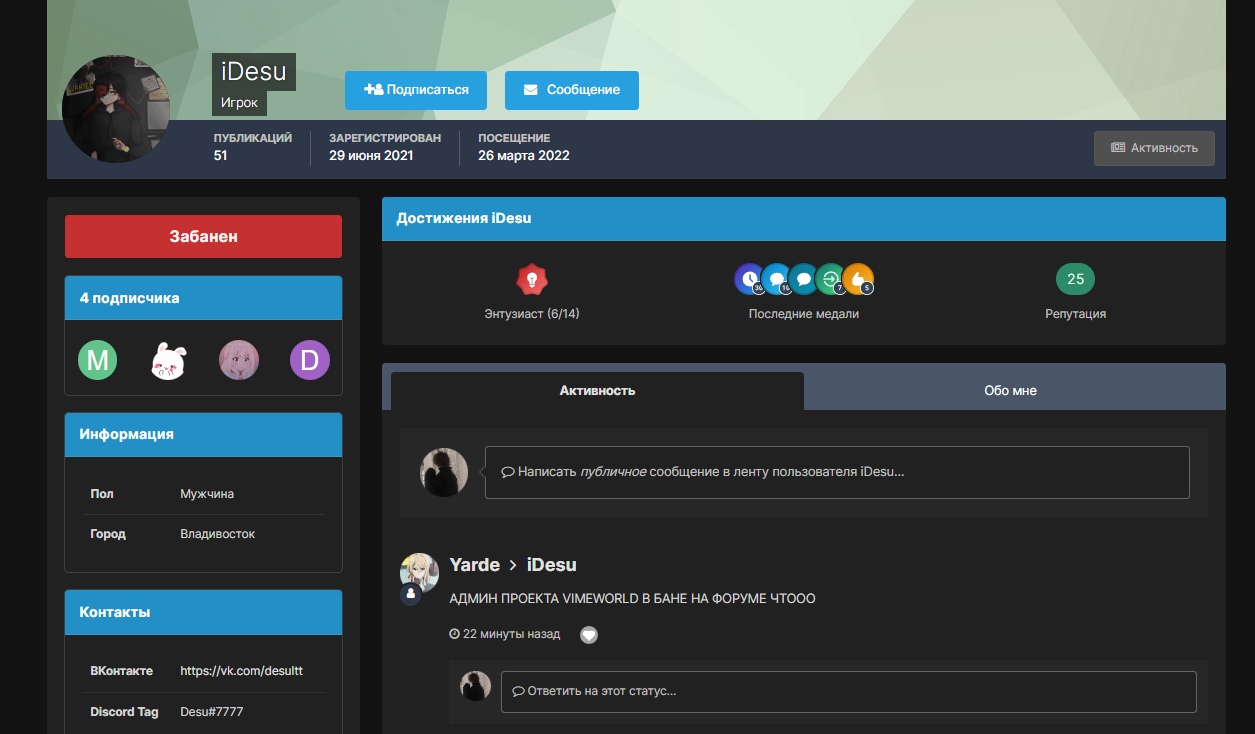Select the 'Активность' tab
Screen dimensions: 1255x734
[x=597, y=390]
